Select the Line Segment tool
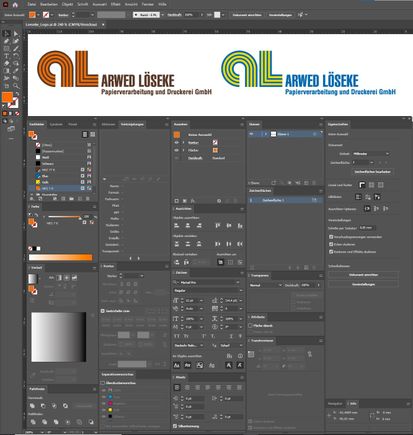 point(16,49)
